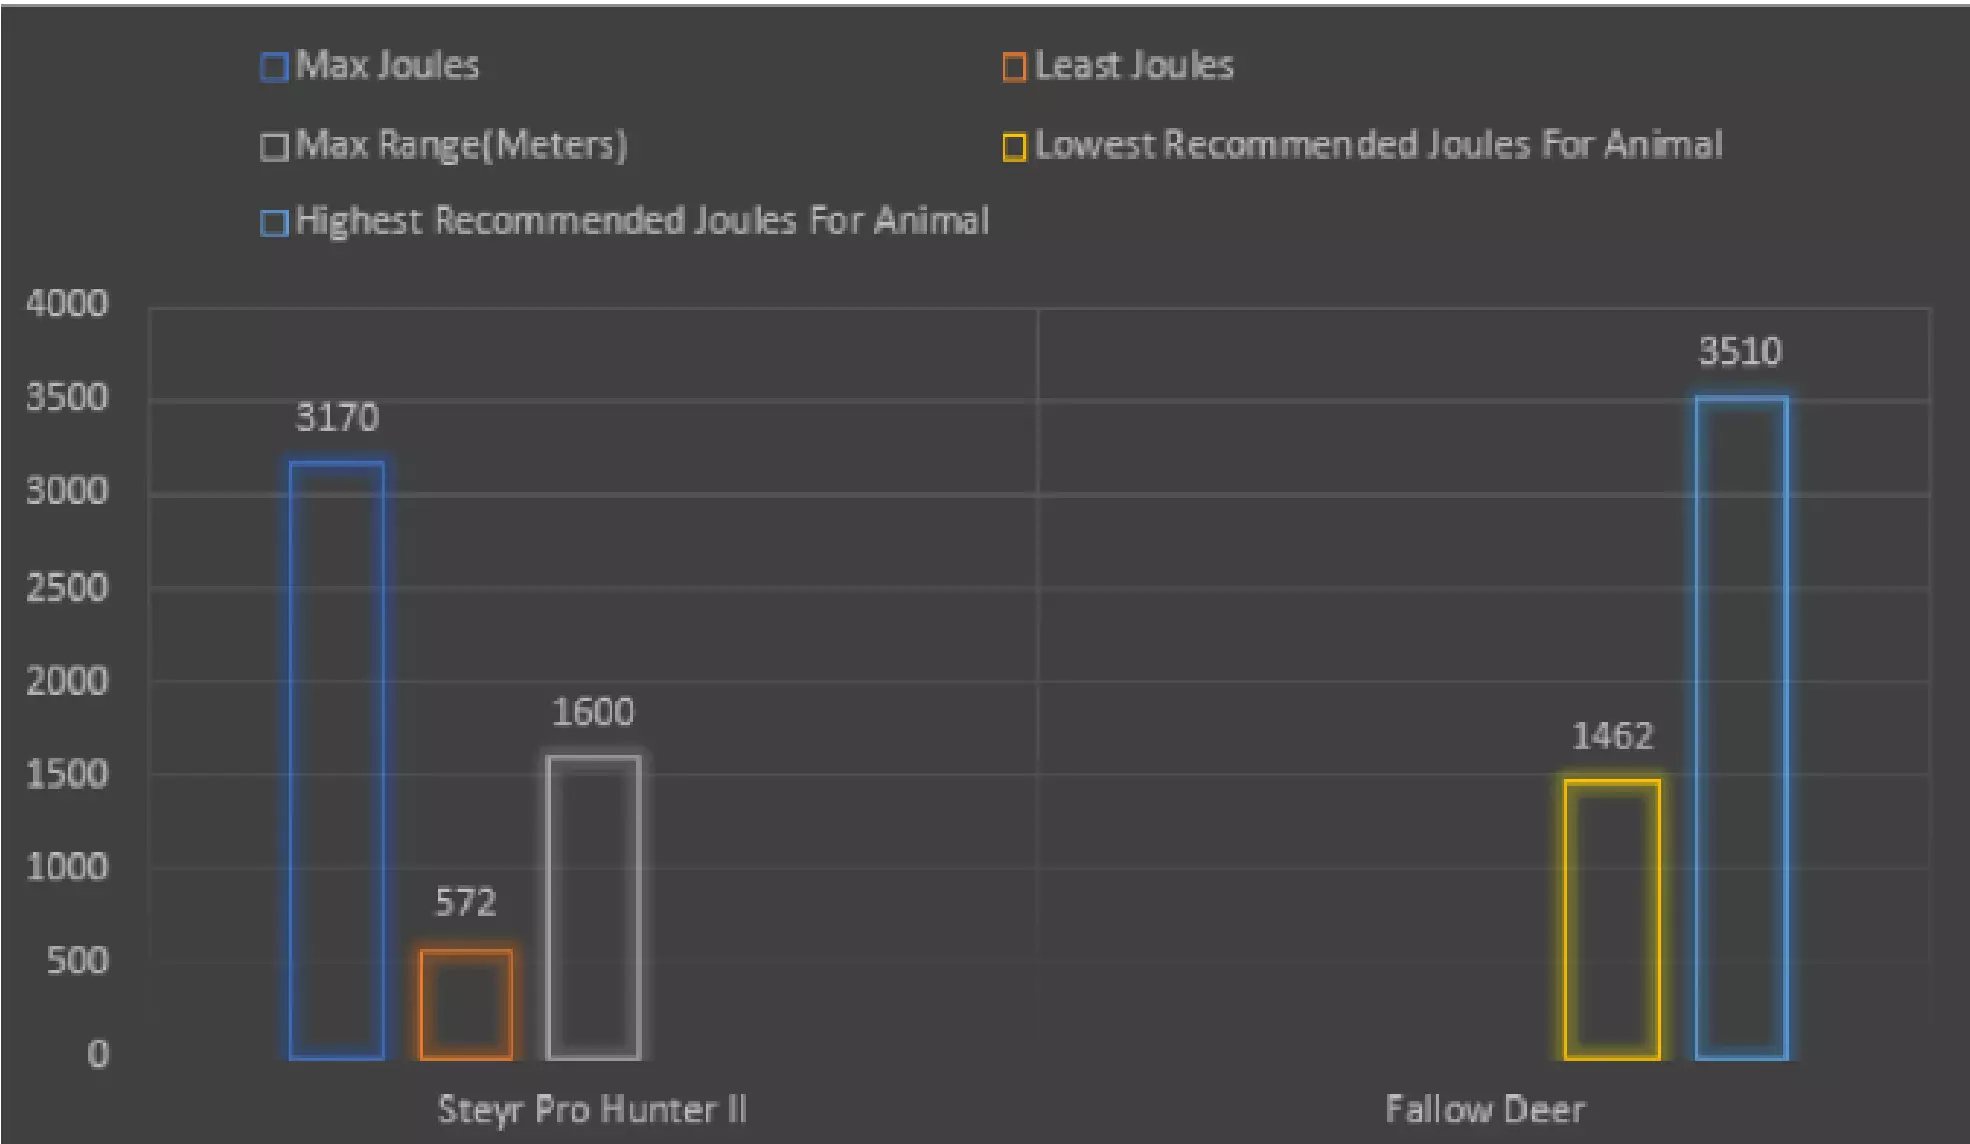Click the Fallow Deer axis label
Image resolution: width=1970 pixels, height=1144 pixels.
pos(1485,1109)
